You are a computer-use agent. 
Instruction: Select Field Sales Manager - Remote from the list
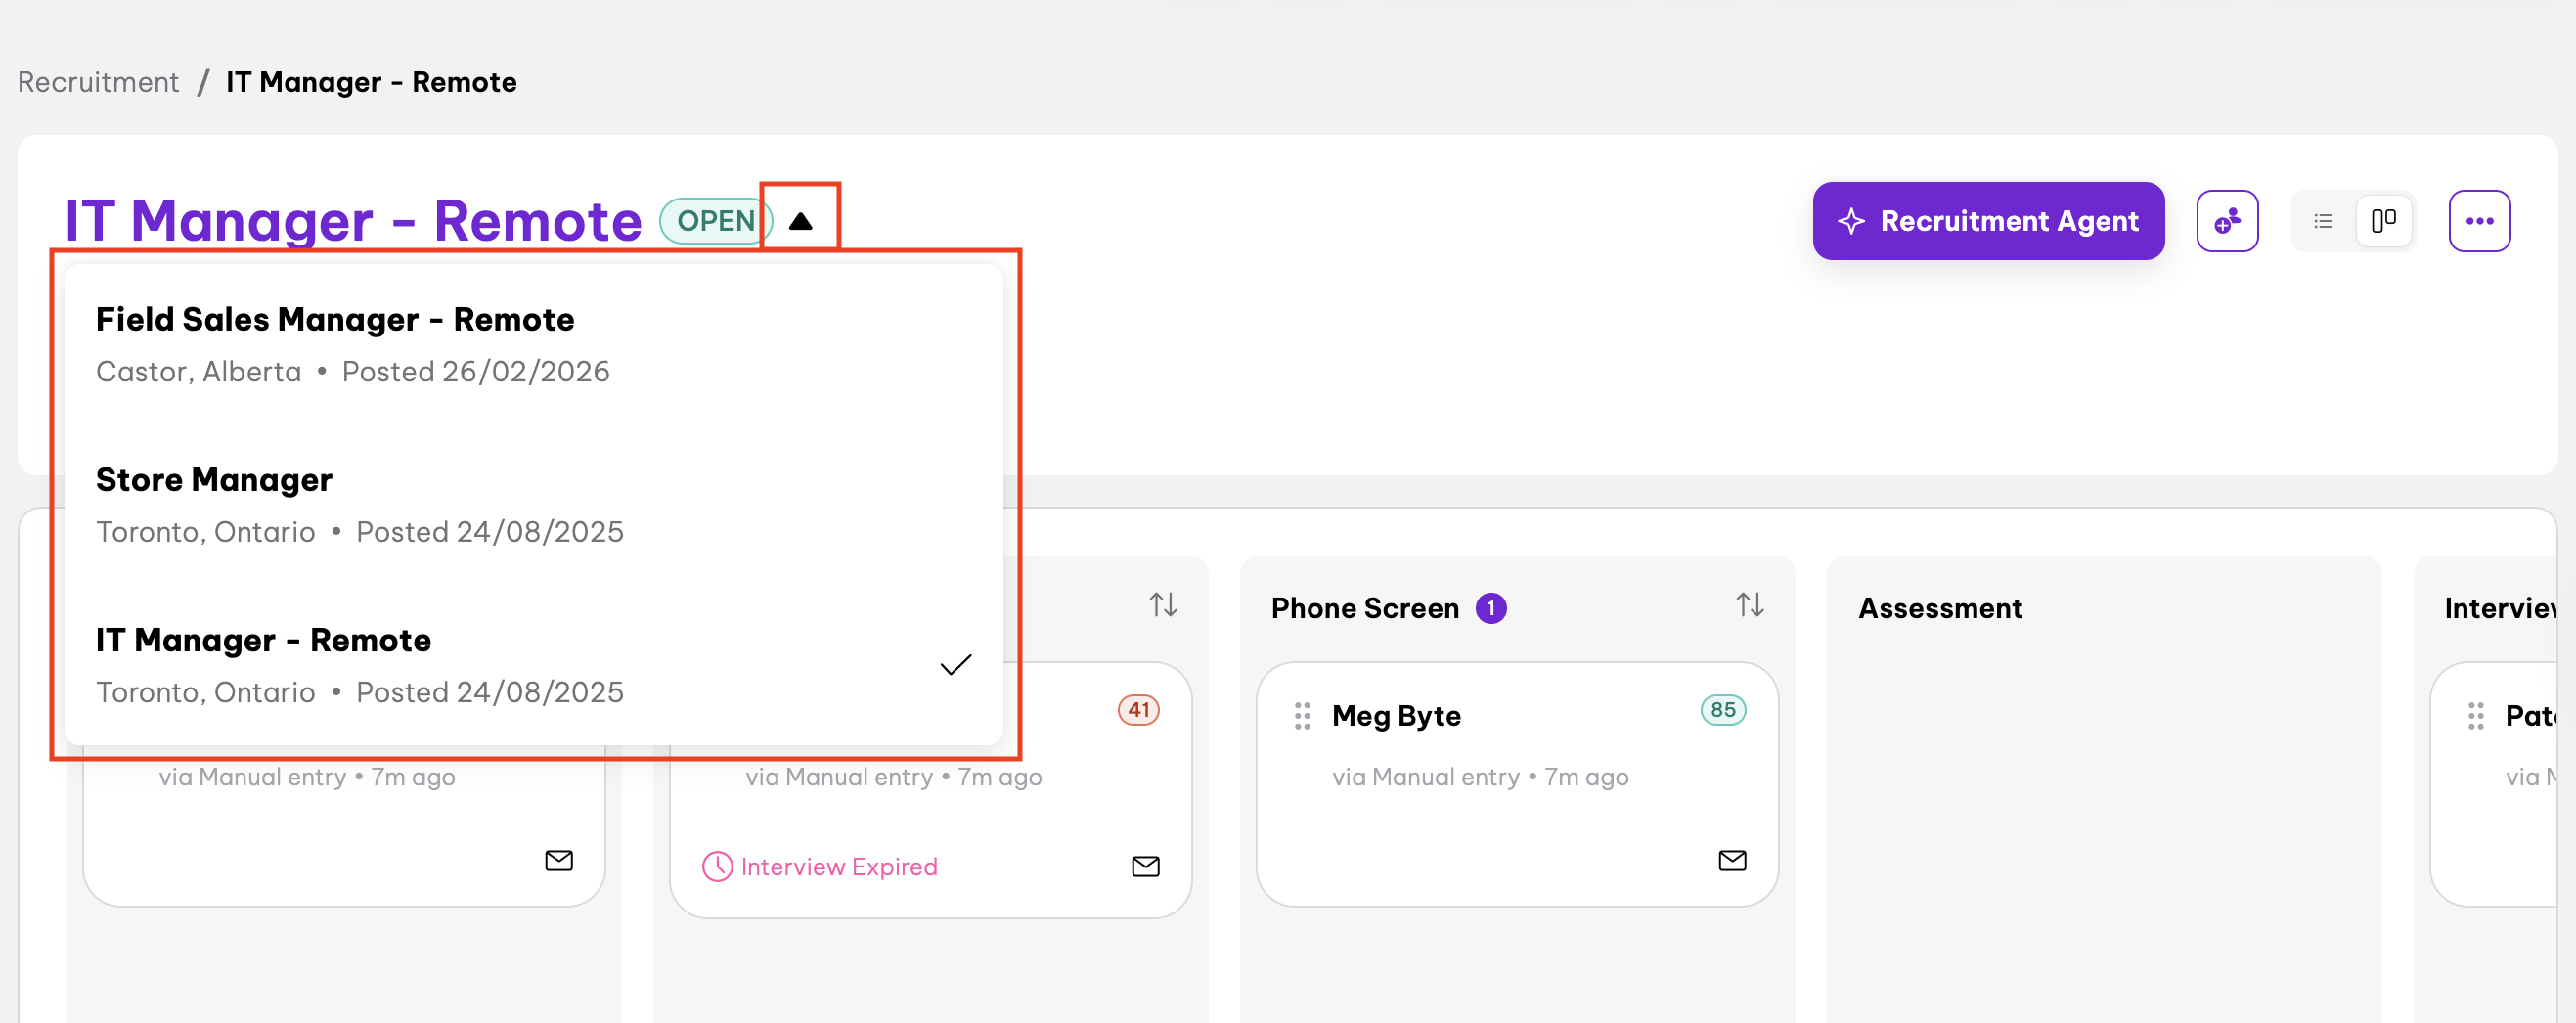click(x=335, y=319)
